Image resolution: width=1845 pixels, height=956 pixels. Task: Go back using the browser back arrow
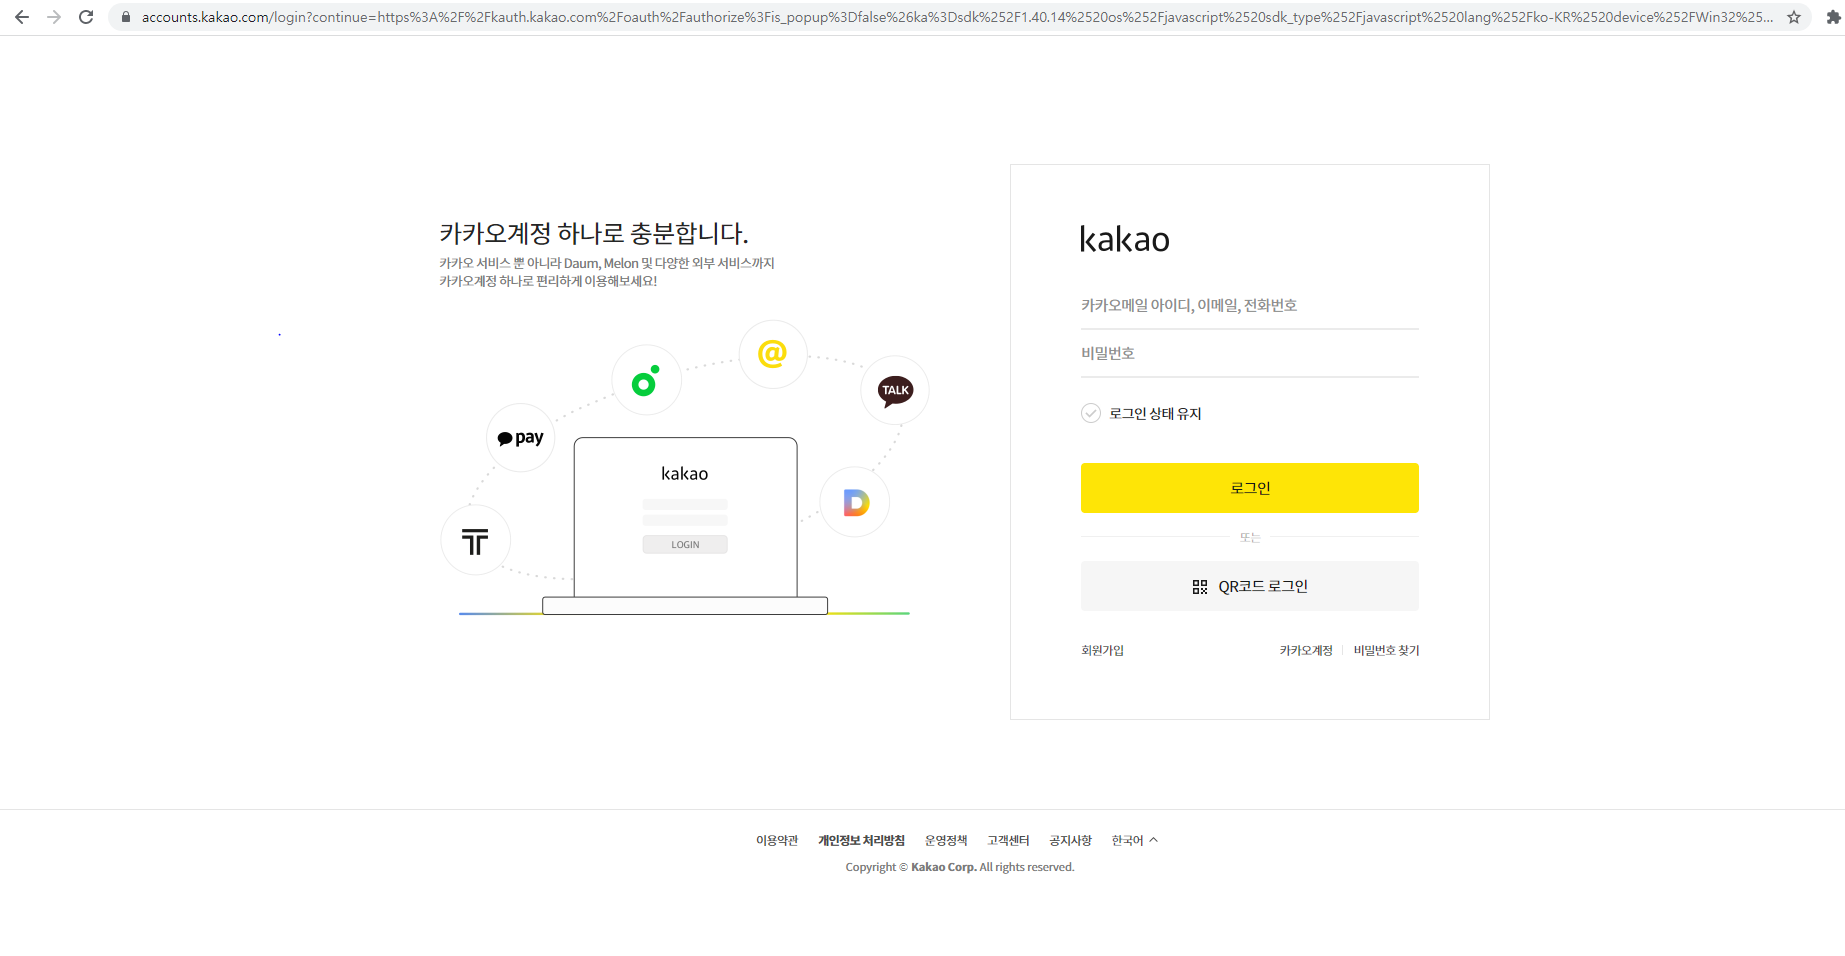click(22, 17)
